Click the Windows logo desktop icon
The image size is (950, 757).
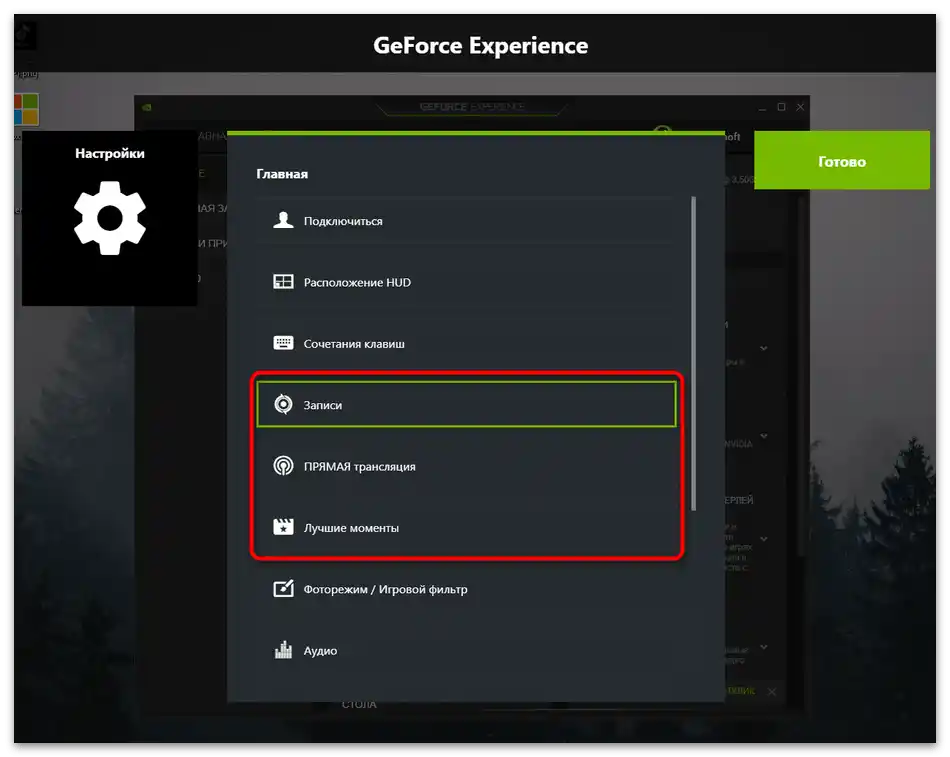[x=27, y=109]
